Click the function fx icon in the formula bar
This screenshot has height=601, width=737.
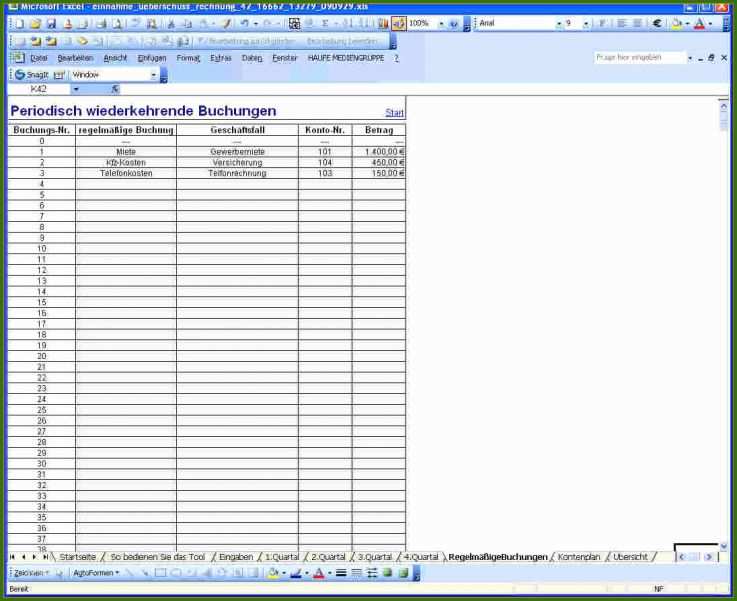point(115,89)
